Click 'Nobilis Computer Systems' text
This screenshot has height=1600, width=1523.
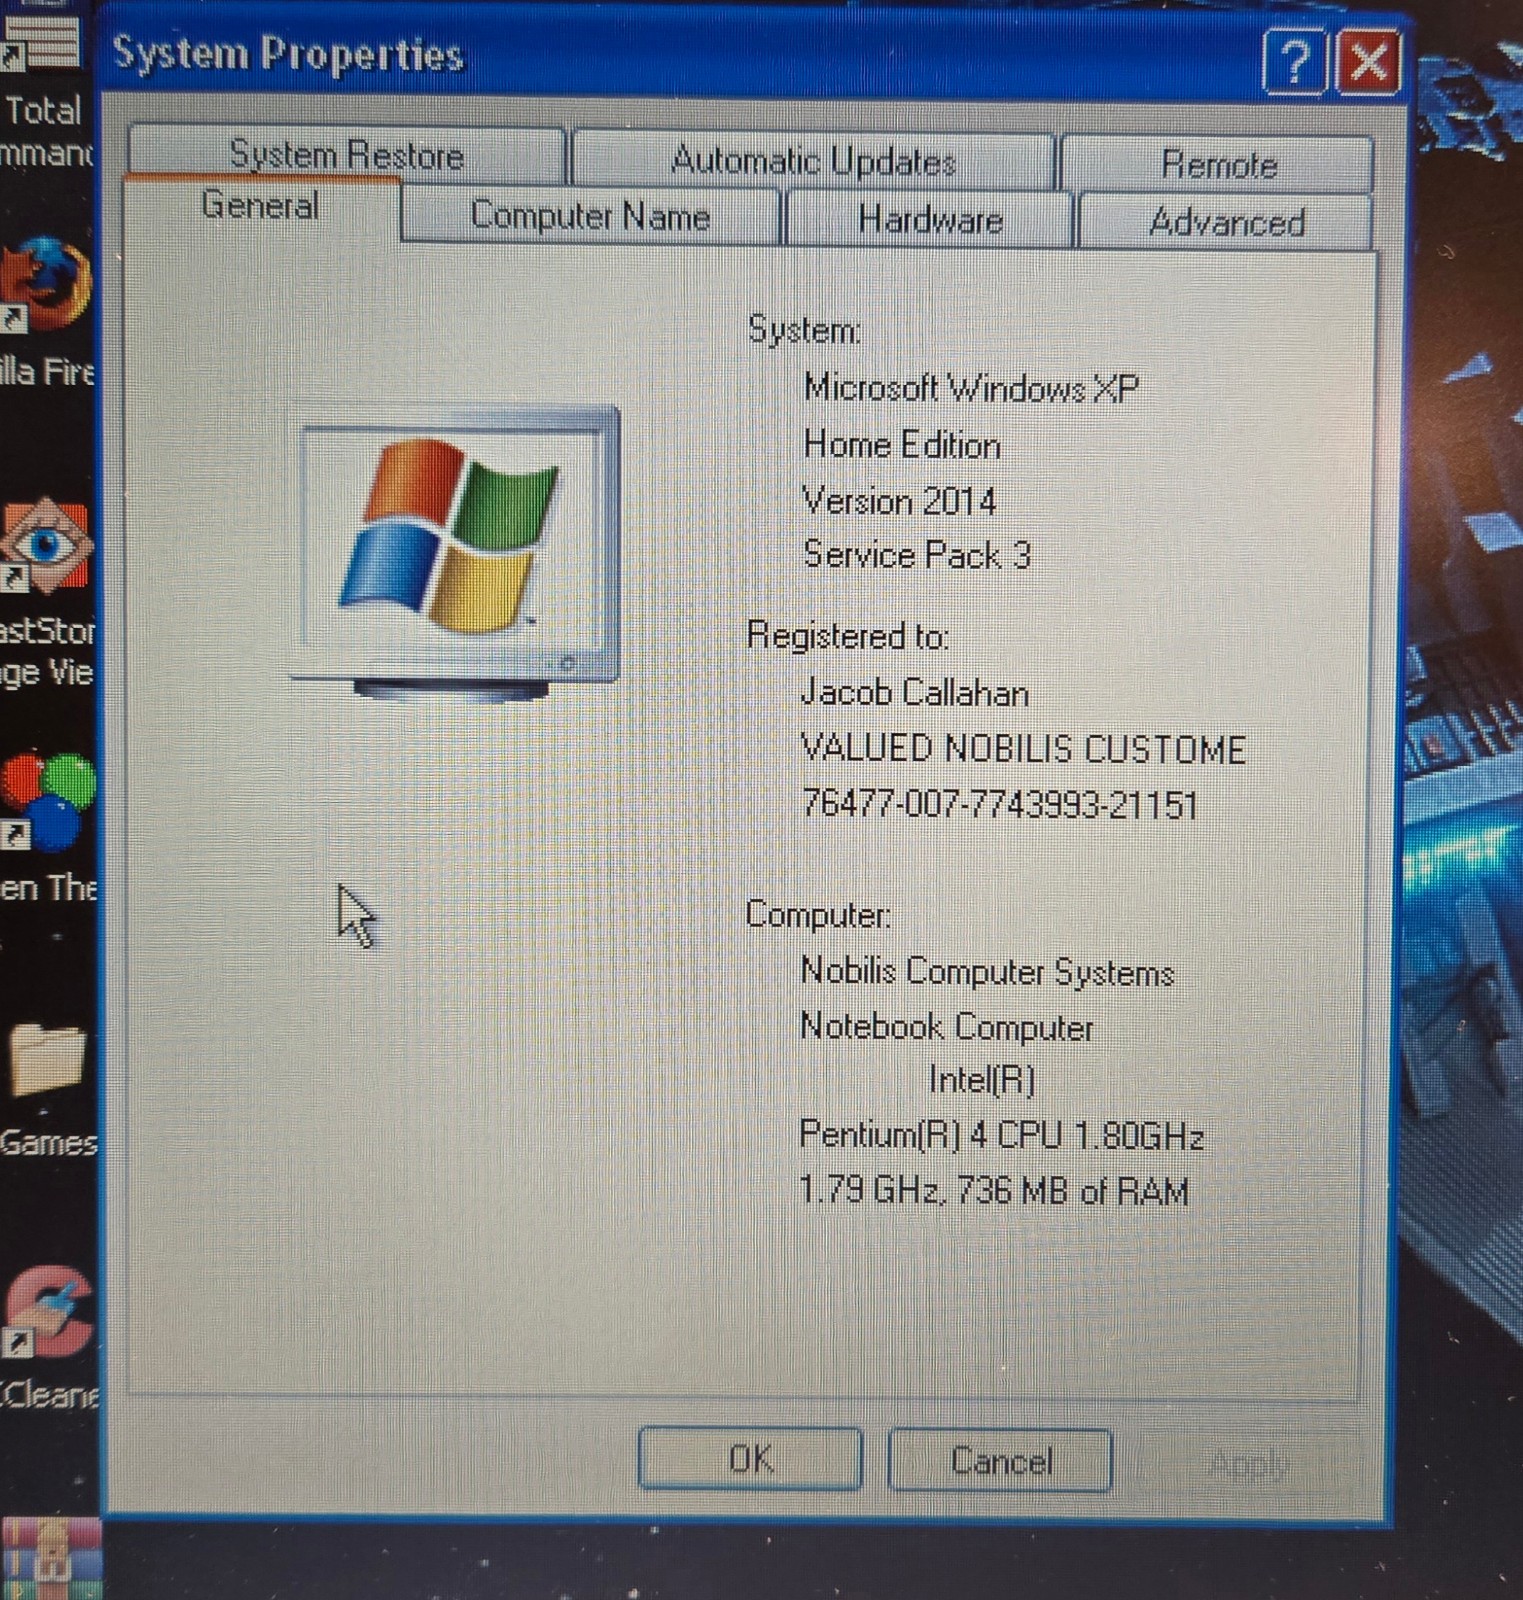click(986, 971)
